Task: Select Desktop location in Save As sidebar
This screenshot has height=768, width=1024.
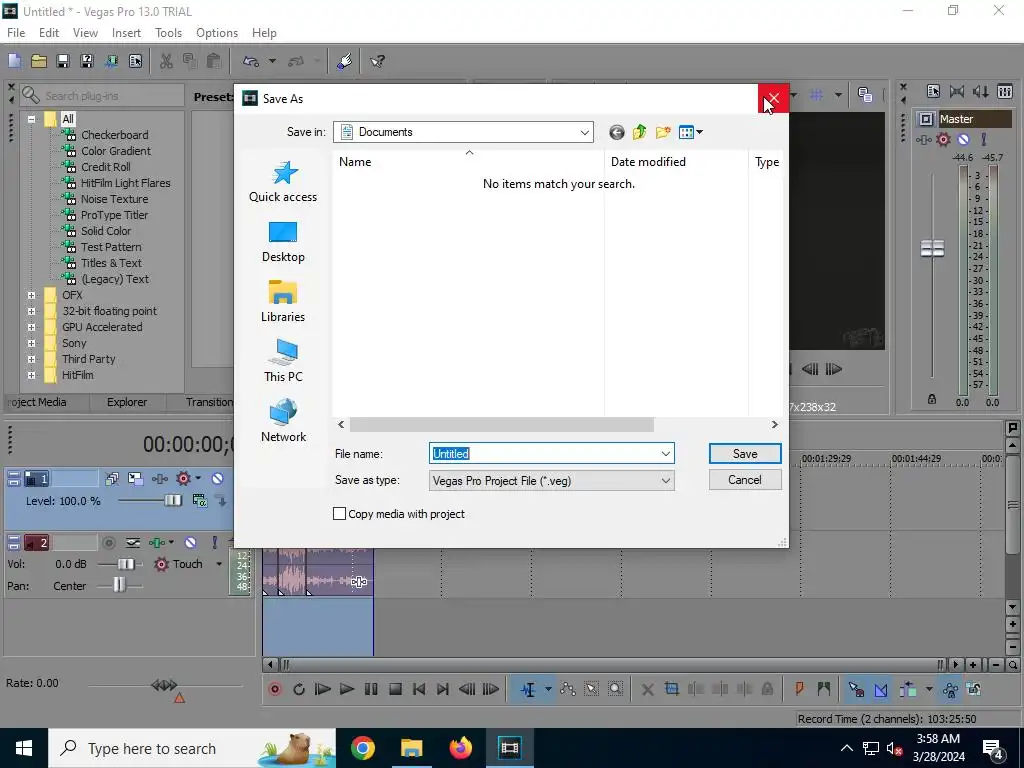Action: [283, 242]
